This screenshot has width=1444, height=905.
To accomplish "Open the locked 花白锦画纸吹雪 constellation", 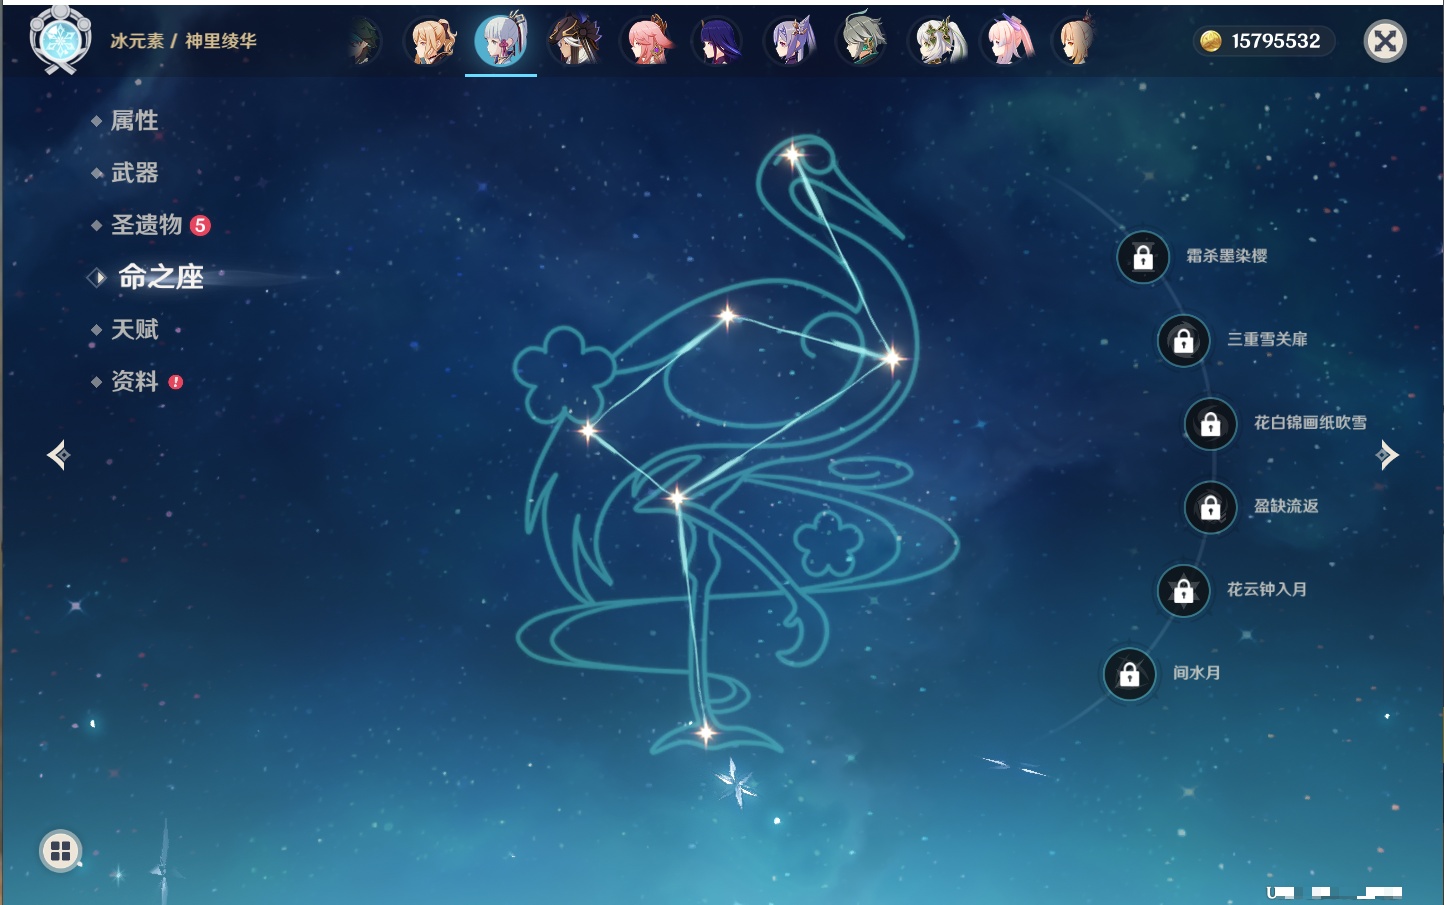I will click(1210, 424).
